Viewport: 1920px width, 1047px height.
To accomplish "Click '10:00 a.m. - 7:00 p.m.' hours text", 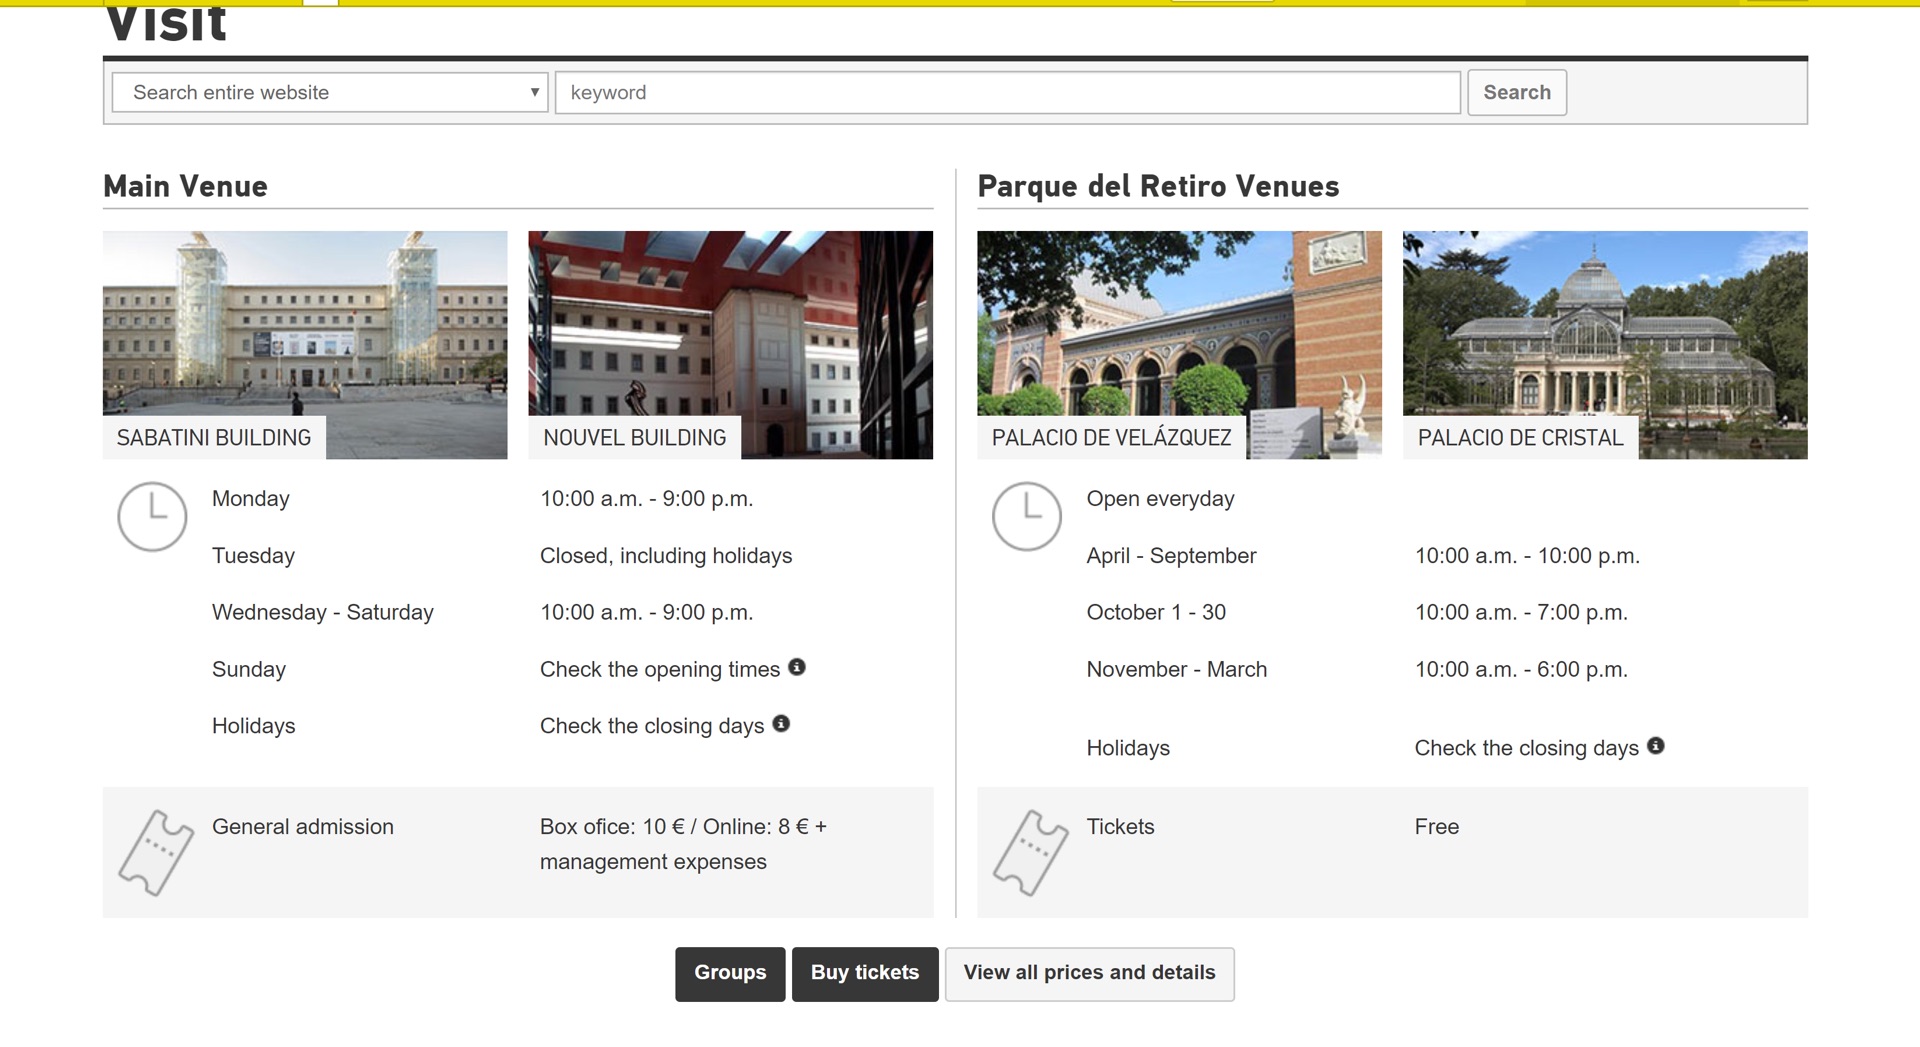I will click(x=1521, y=613).
